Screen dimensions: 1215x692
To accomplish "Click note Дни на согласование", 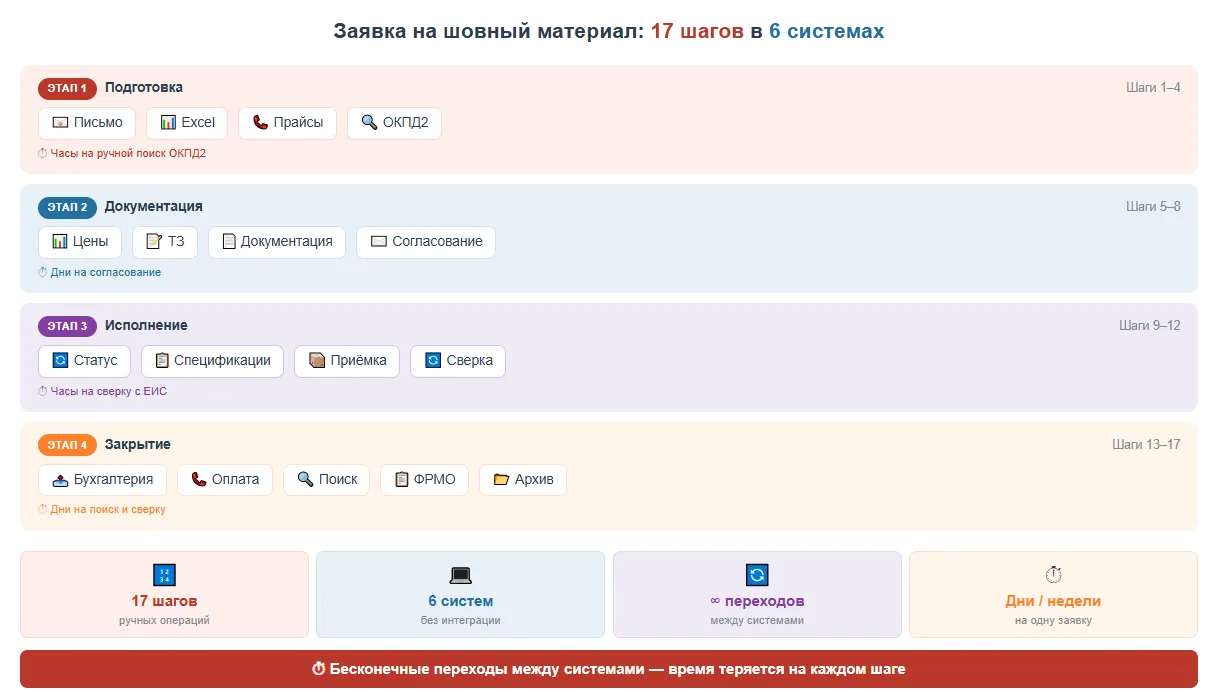I will (x=99, y=273).
